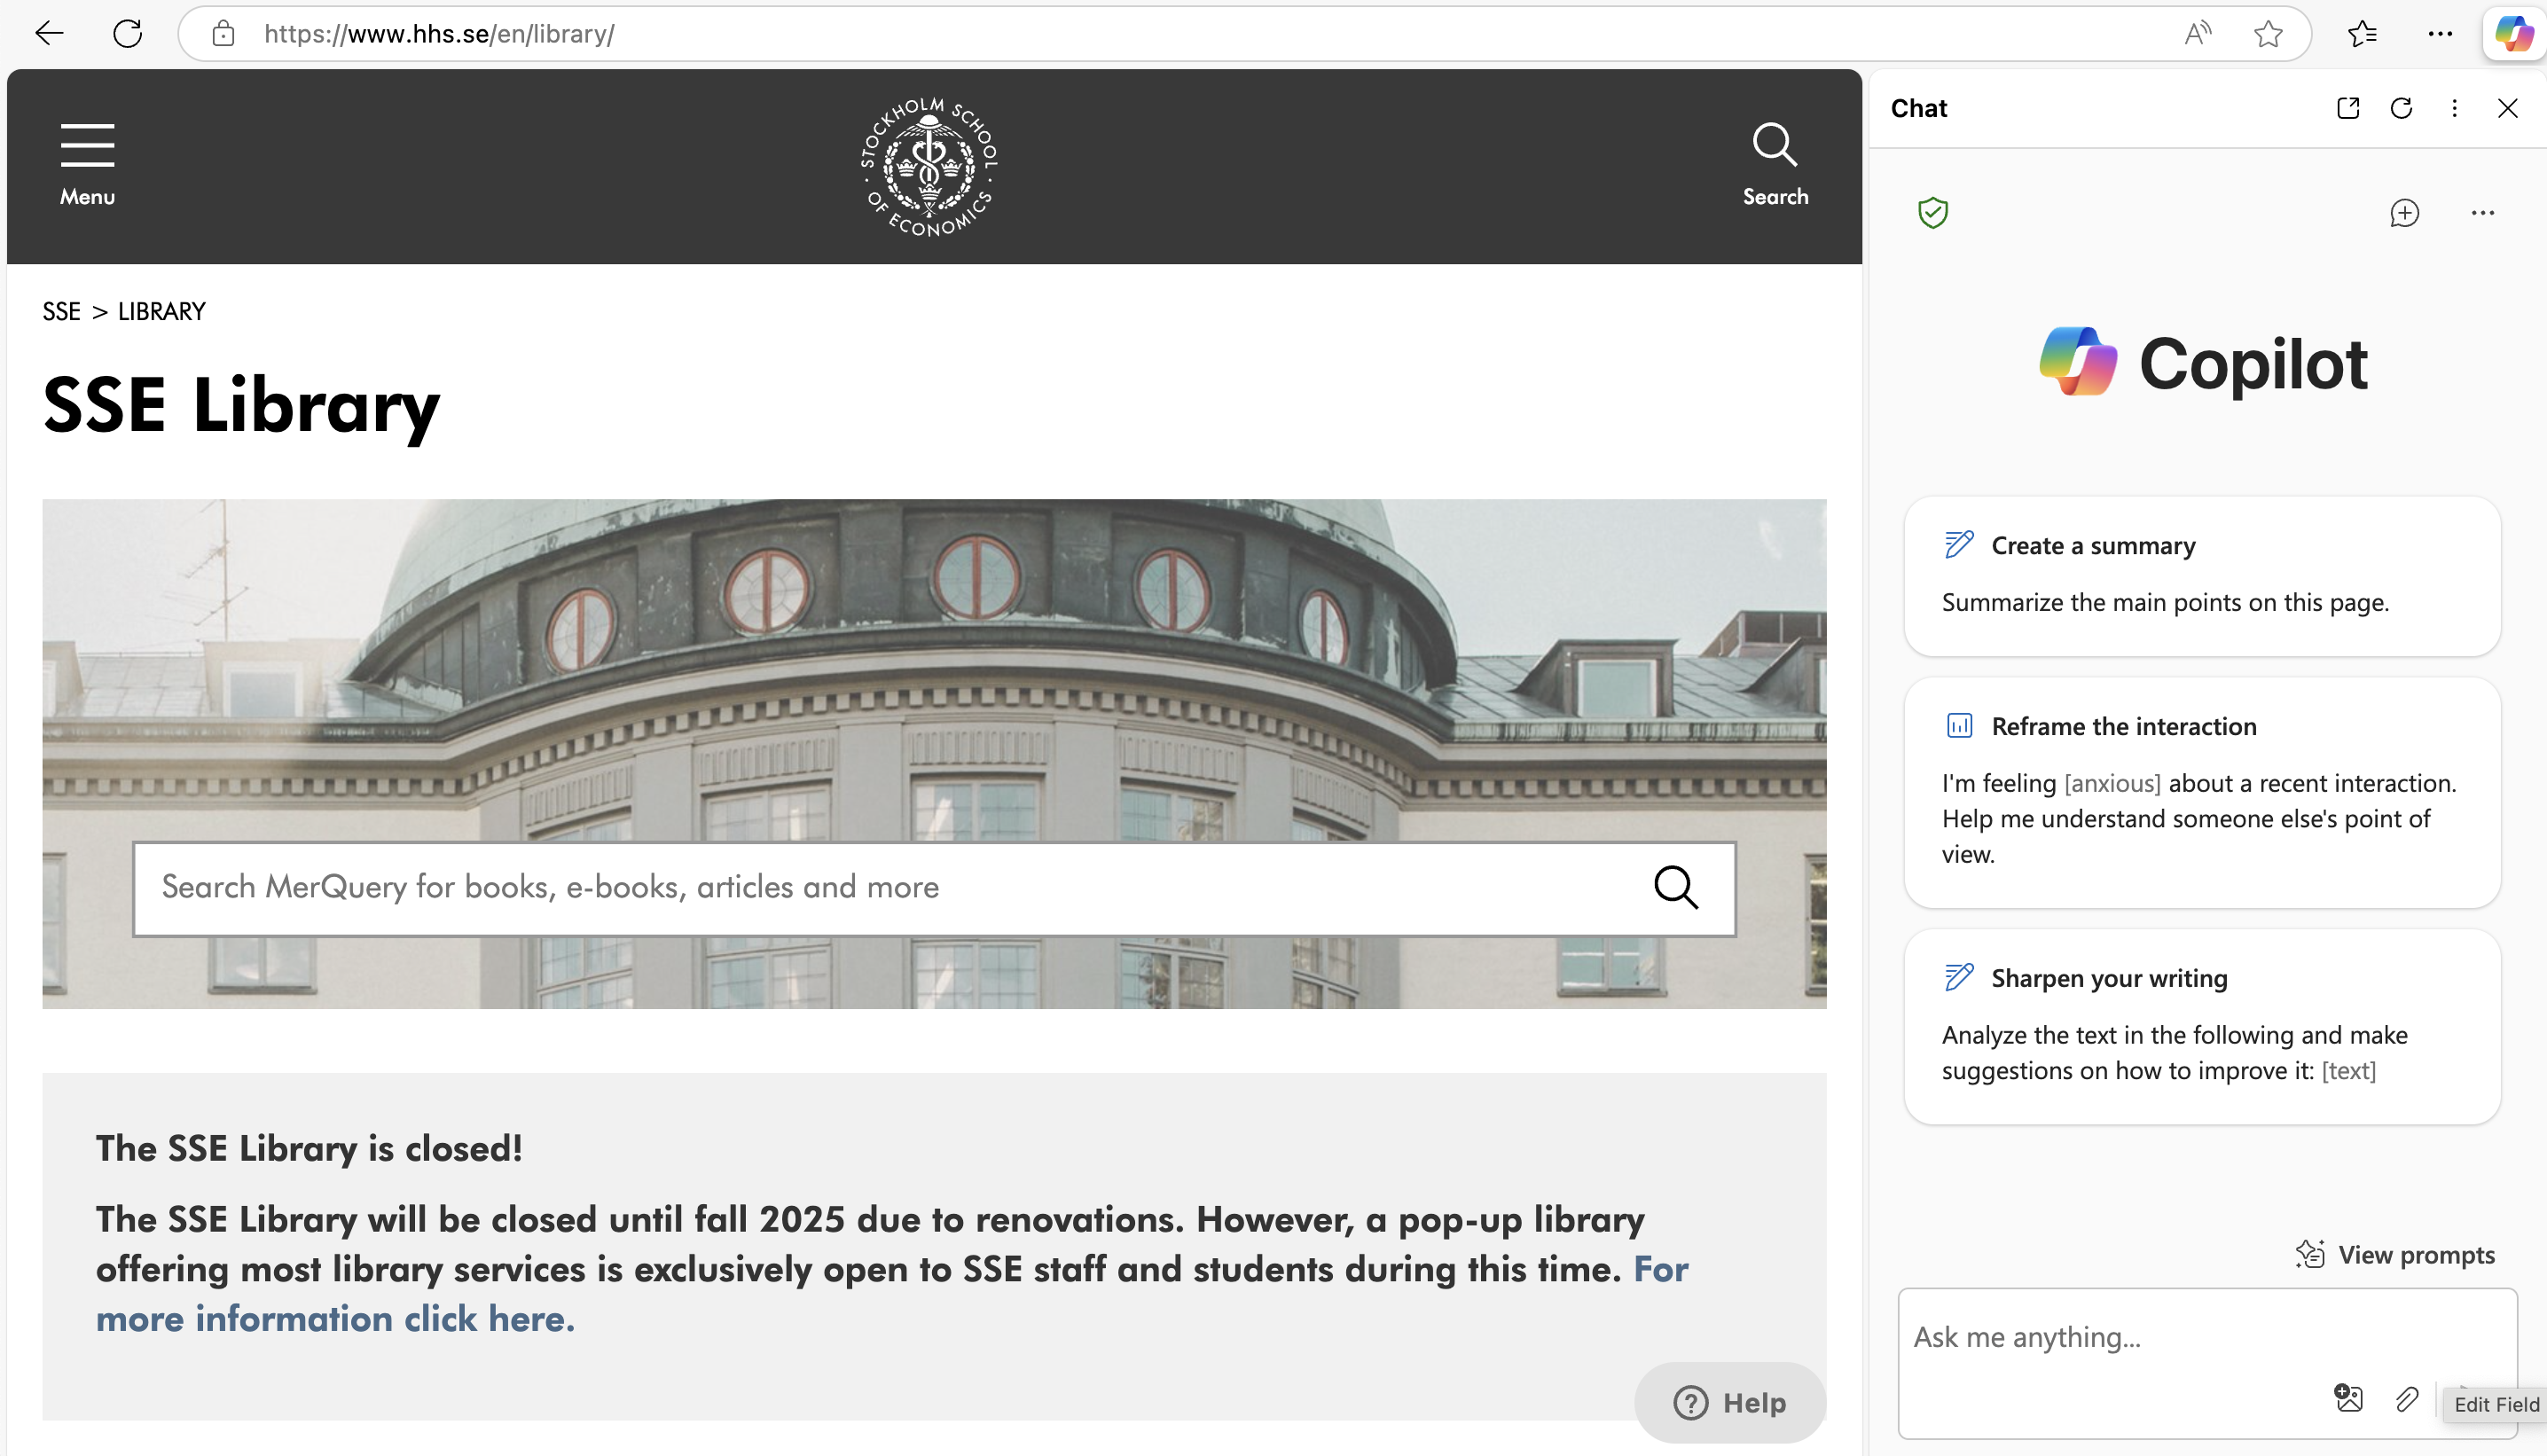This screenshot has height=1456, width=2547.
Task: Open View prompts
Action: [x=2395, y=1254]
